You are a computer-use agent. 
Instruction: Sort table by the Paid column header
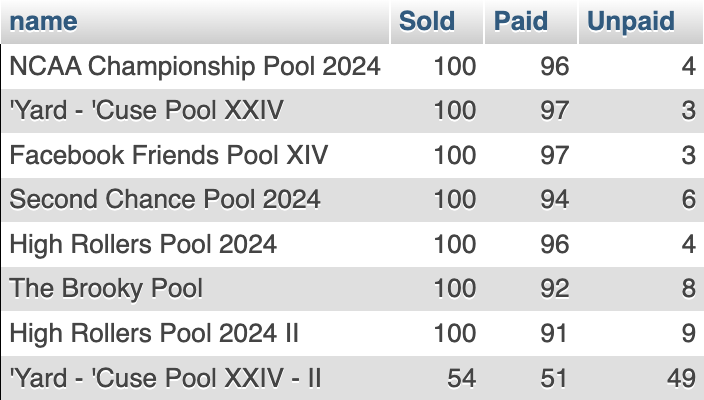pyautogui.click(x=521, y=21)
